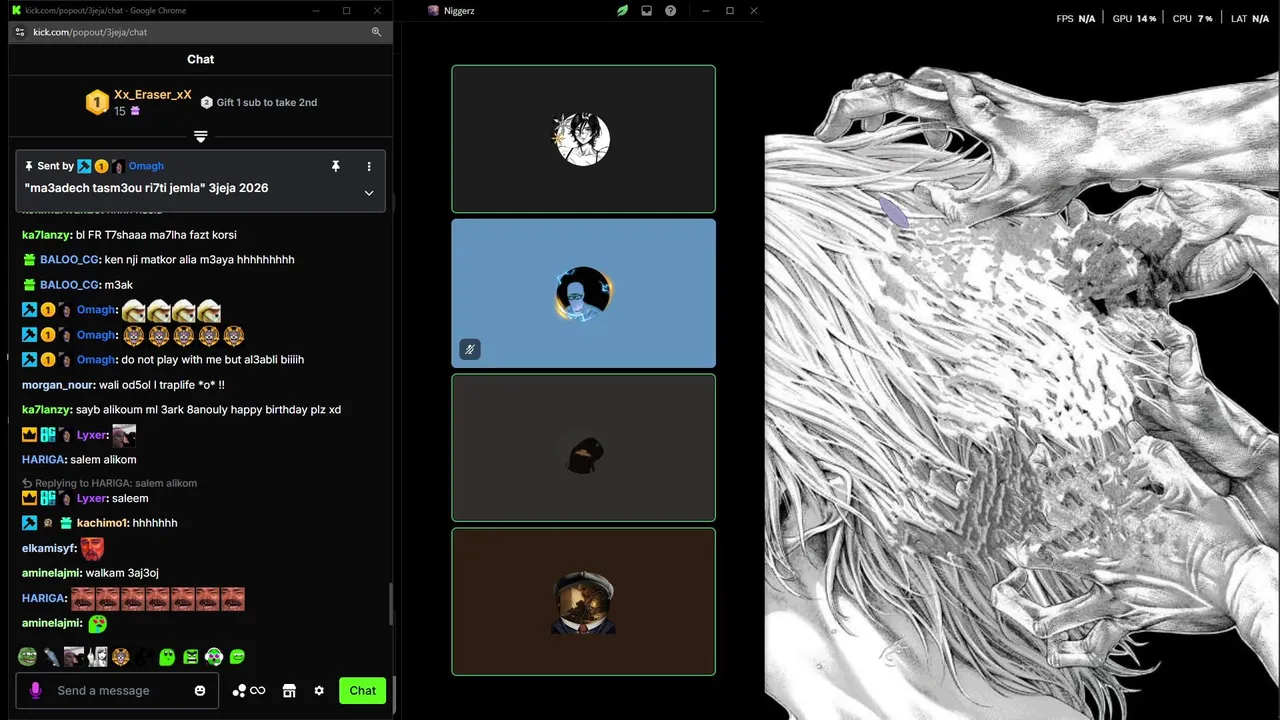Viewport: 1280px width, 720px height.
Task: Click the kick.com address bar URL
Action: [90, 32]
